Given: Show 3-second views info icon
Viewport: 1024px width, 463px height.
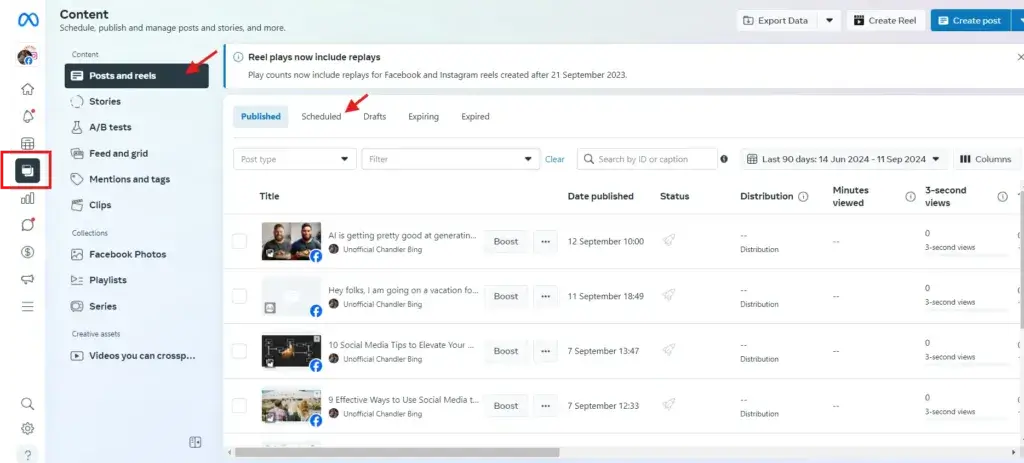Looking at the screenshot, I should click(x=1002, y=197).
